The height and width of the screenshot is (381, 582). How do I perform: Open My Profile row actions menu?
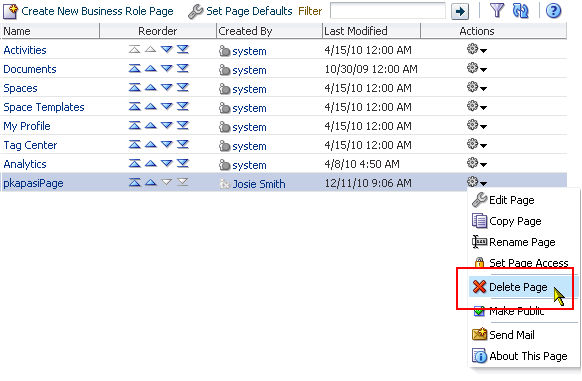(x=477, y=126)
